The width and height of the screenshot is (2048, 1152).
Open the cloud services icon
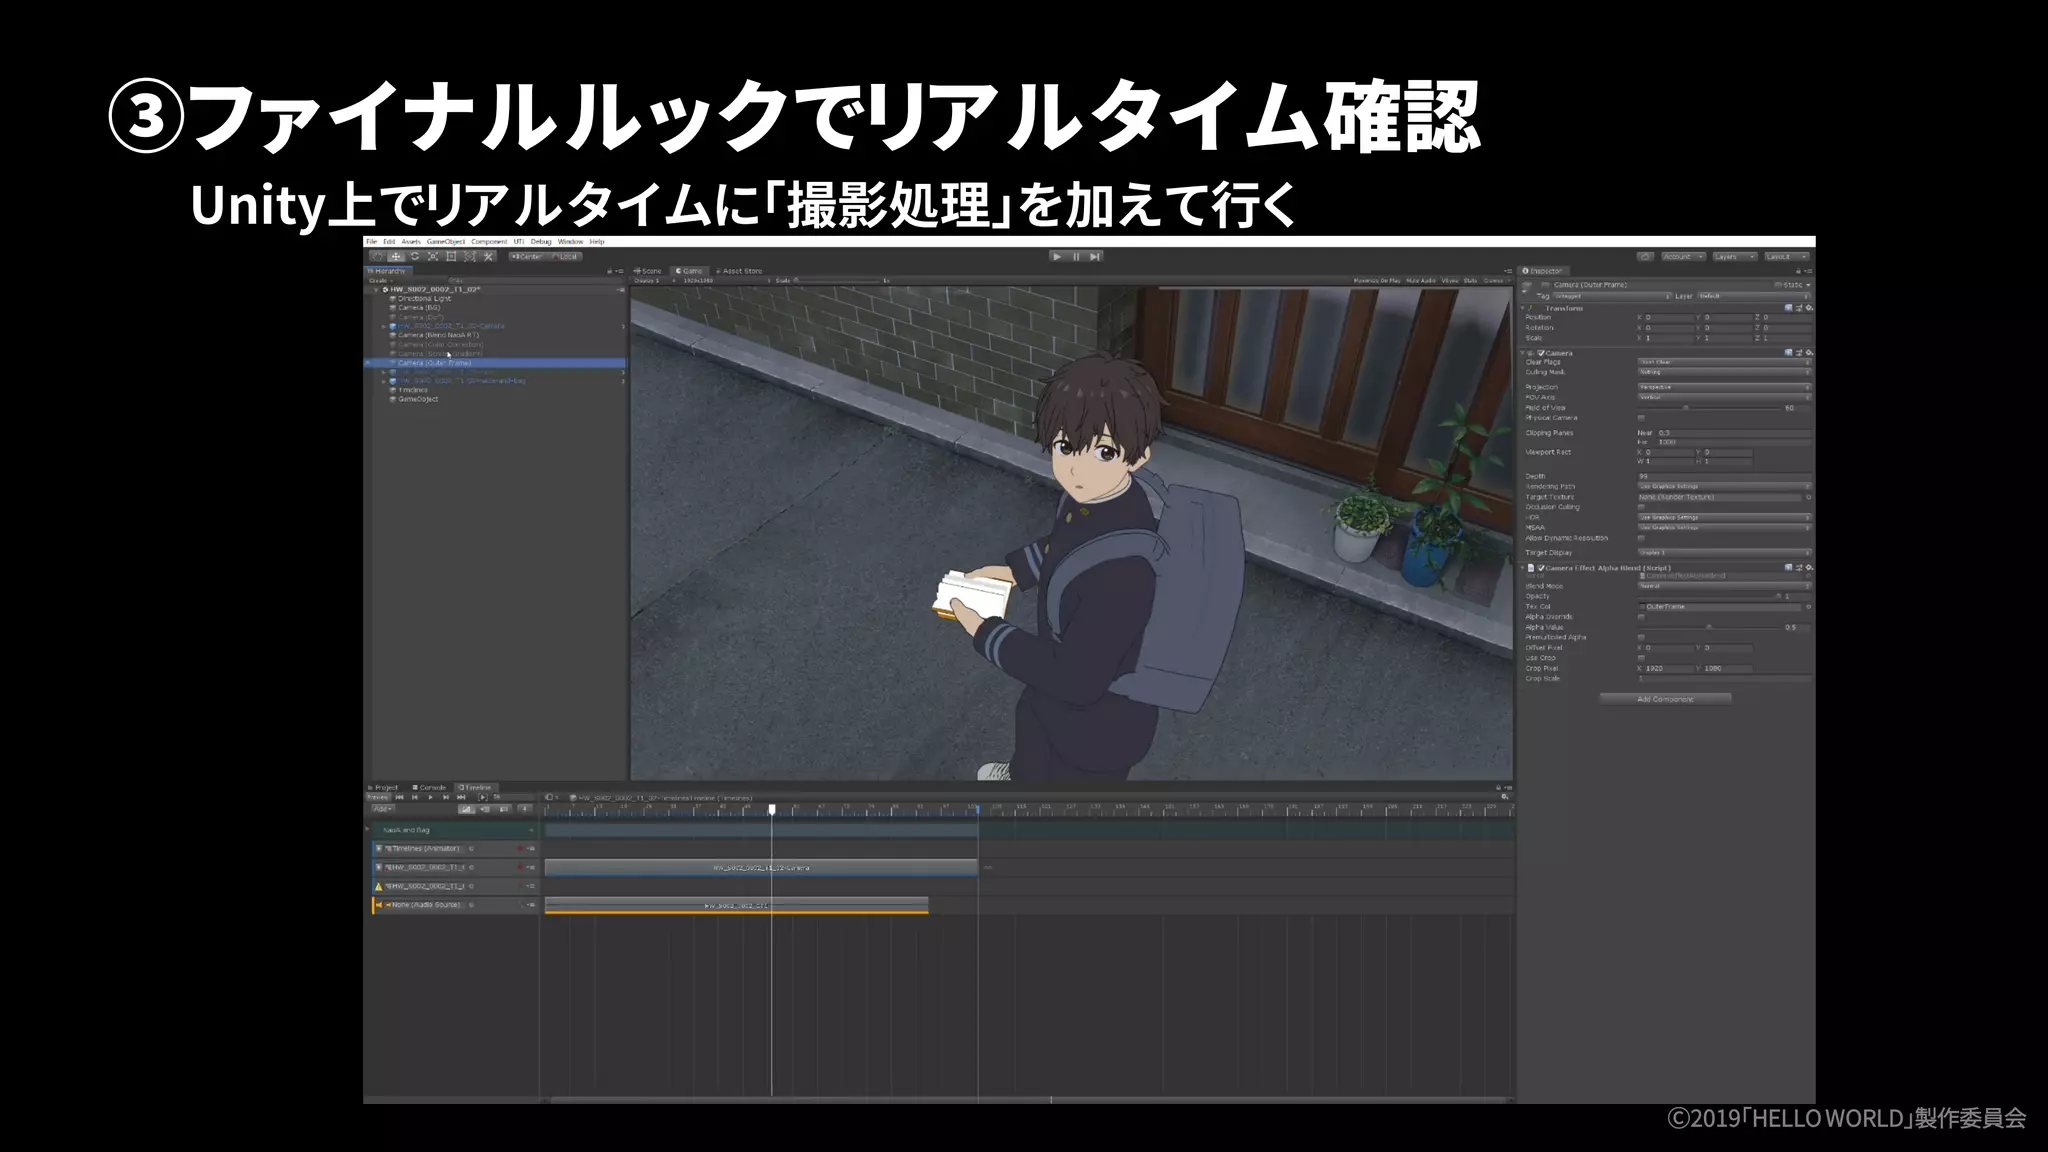(x=1645, y=257)
